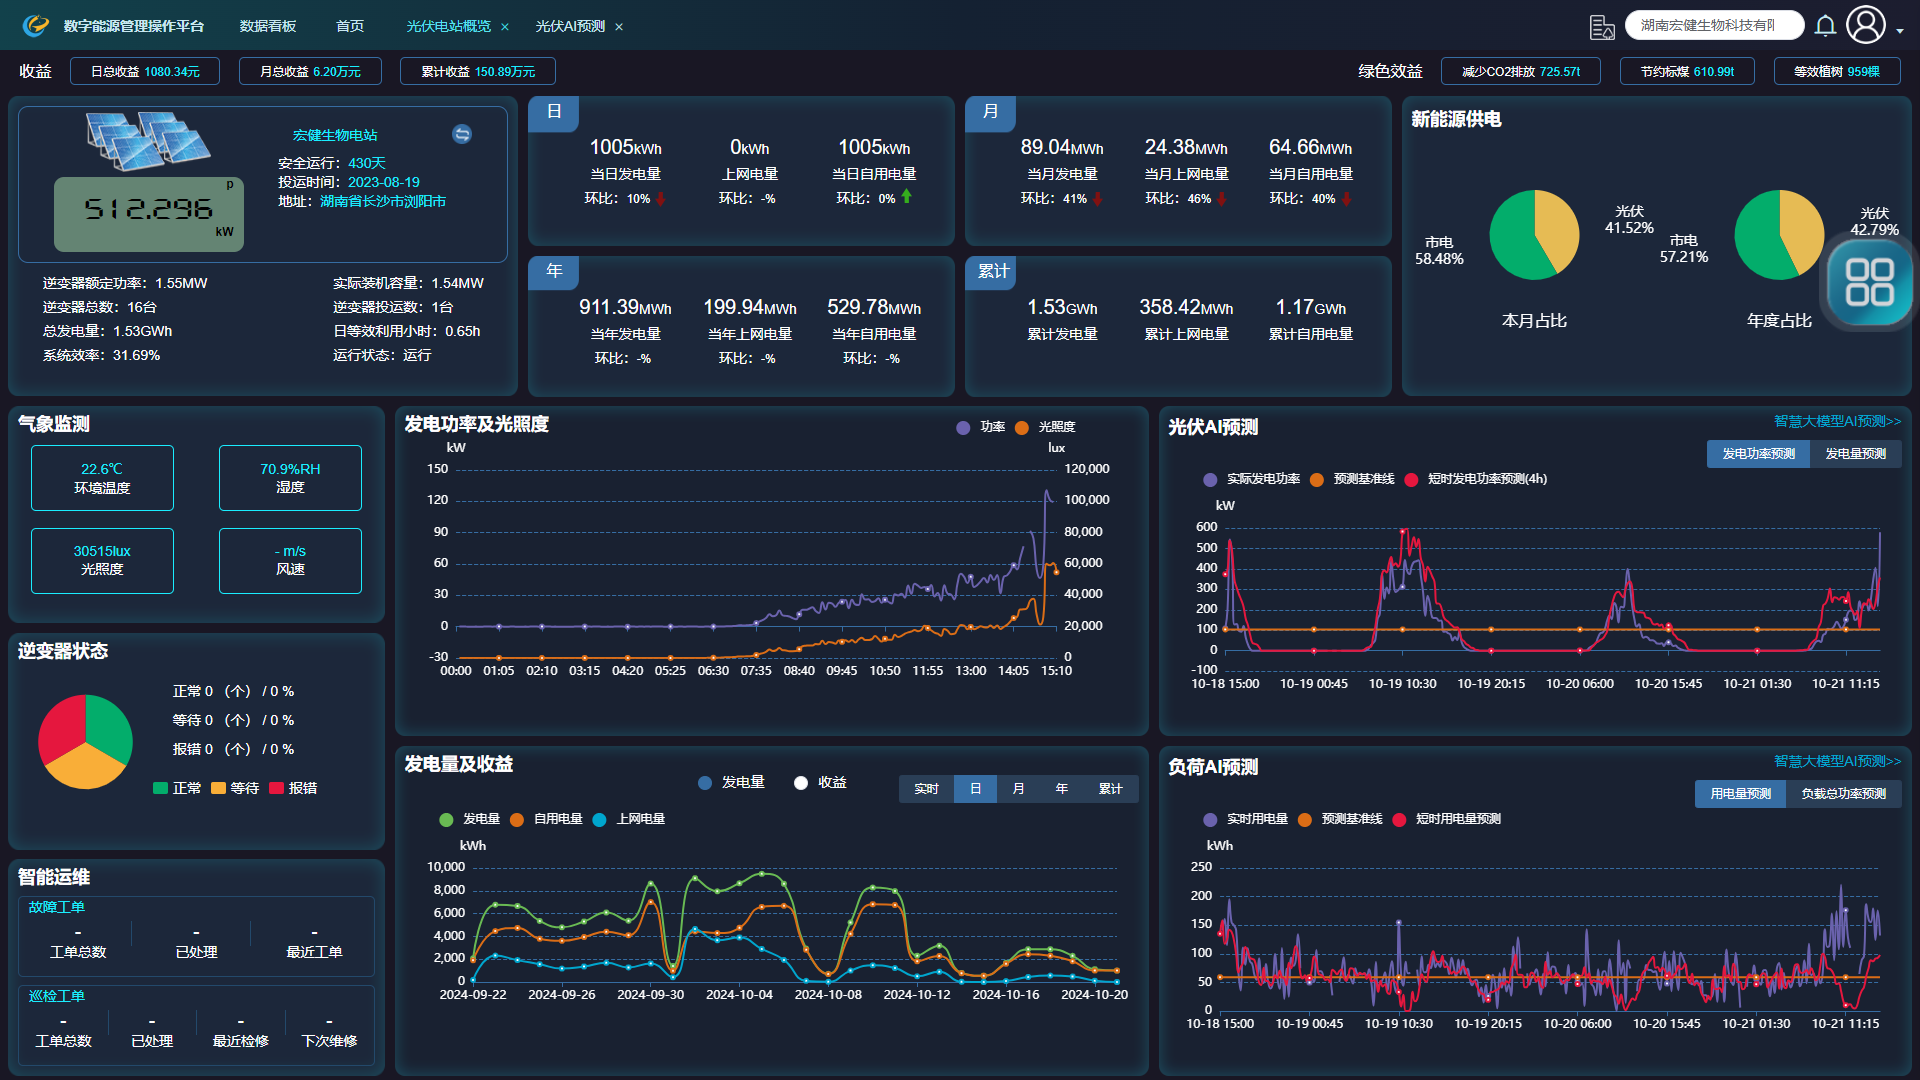This screenshot has height=1080, width=1920.
Task: Close the 光伏电站概览 tab
Action: point(505,27)
